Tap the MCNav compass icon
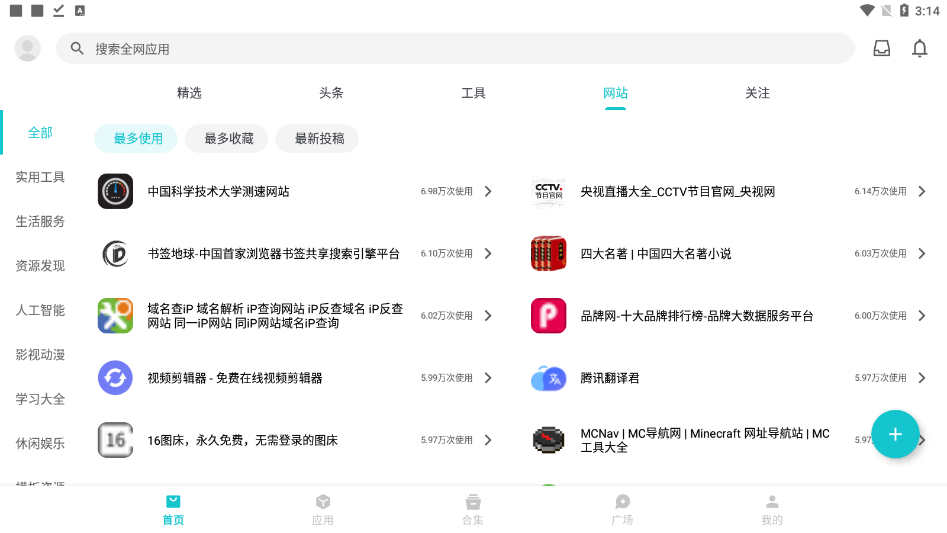 pos(548,440)
